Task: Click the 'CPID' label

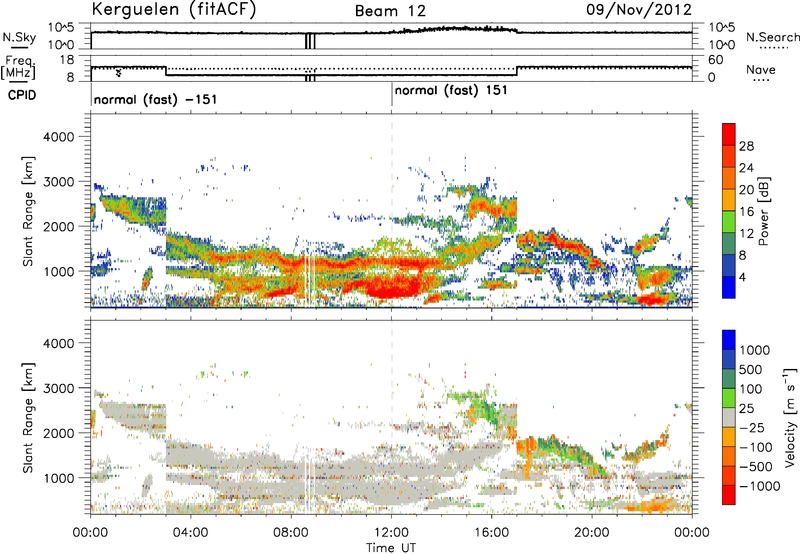Action: click(22, 95)
